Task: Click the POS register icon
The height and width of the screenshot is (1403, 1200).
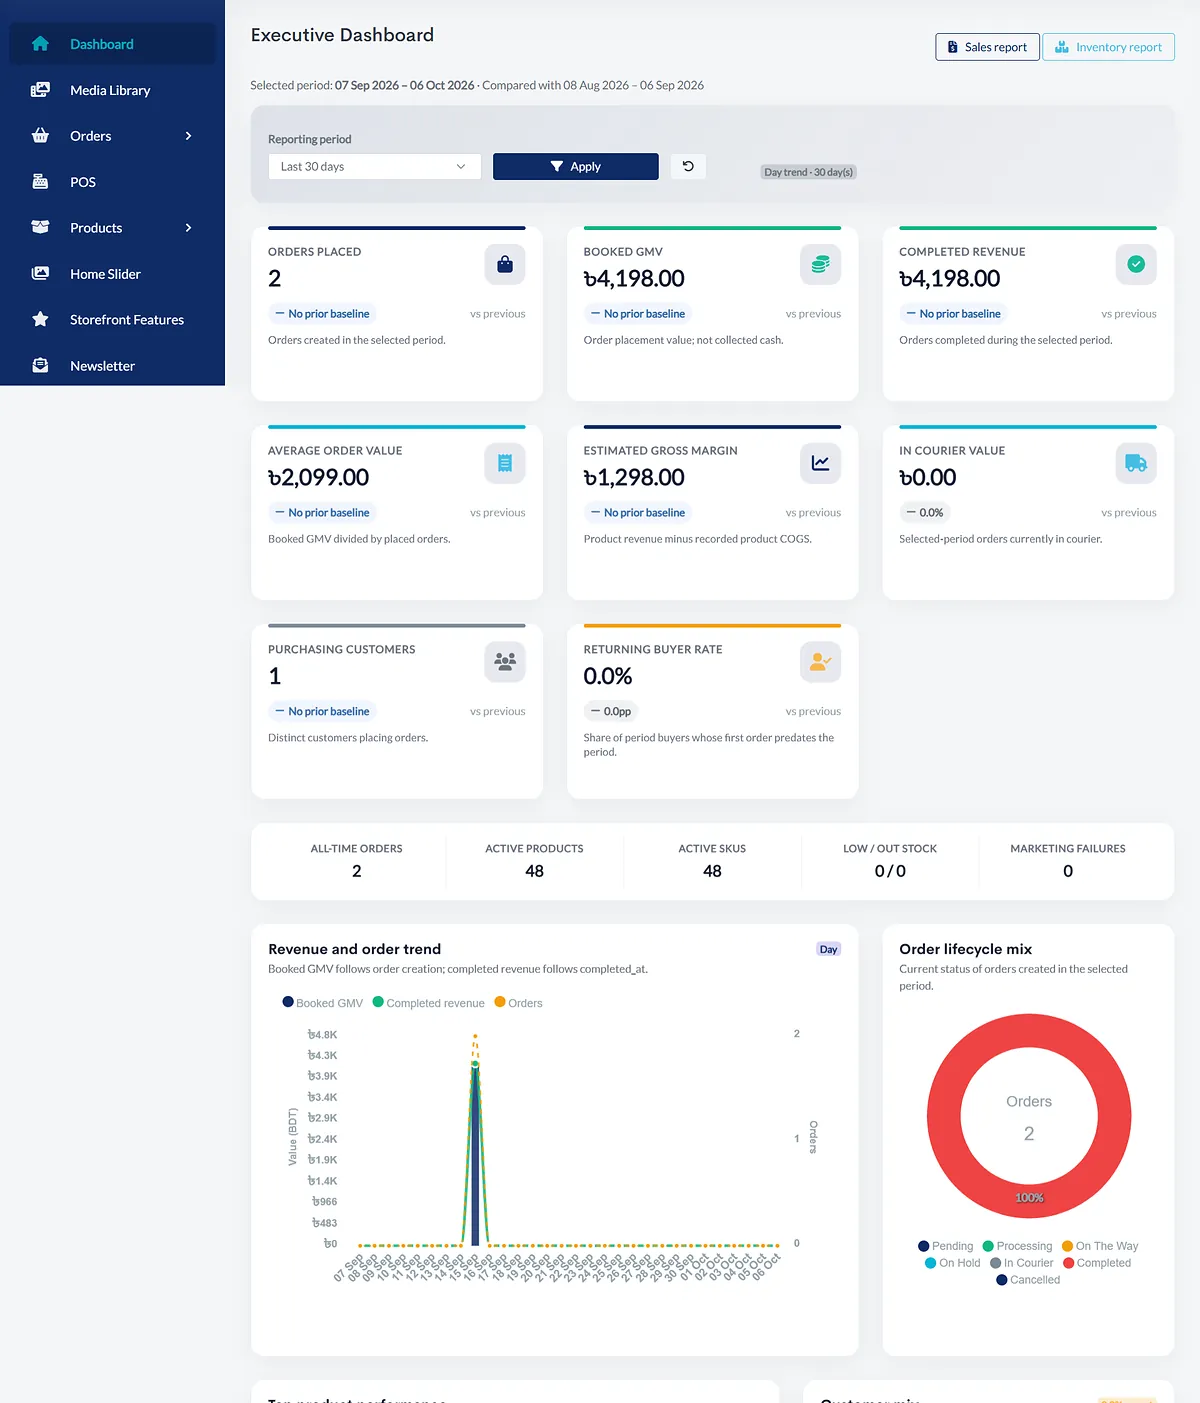Action: point(40,182)
